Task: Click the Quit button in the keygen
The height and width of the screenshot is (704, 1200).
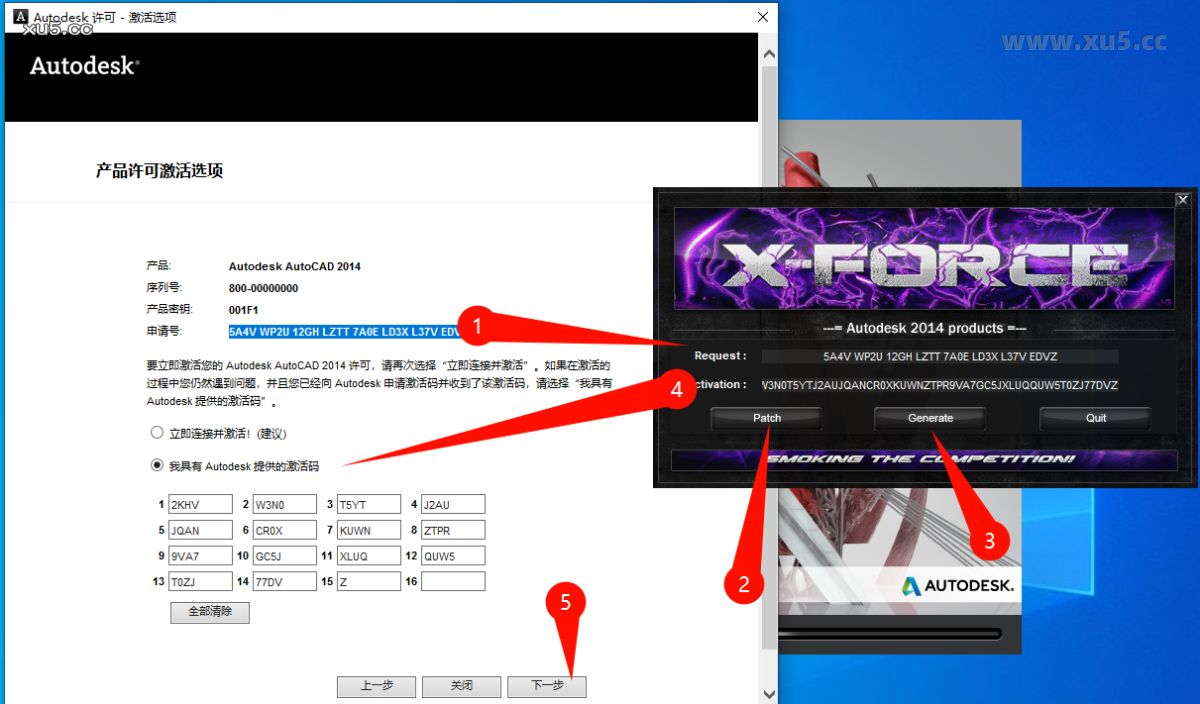Action: tap(1094, 418)
